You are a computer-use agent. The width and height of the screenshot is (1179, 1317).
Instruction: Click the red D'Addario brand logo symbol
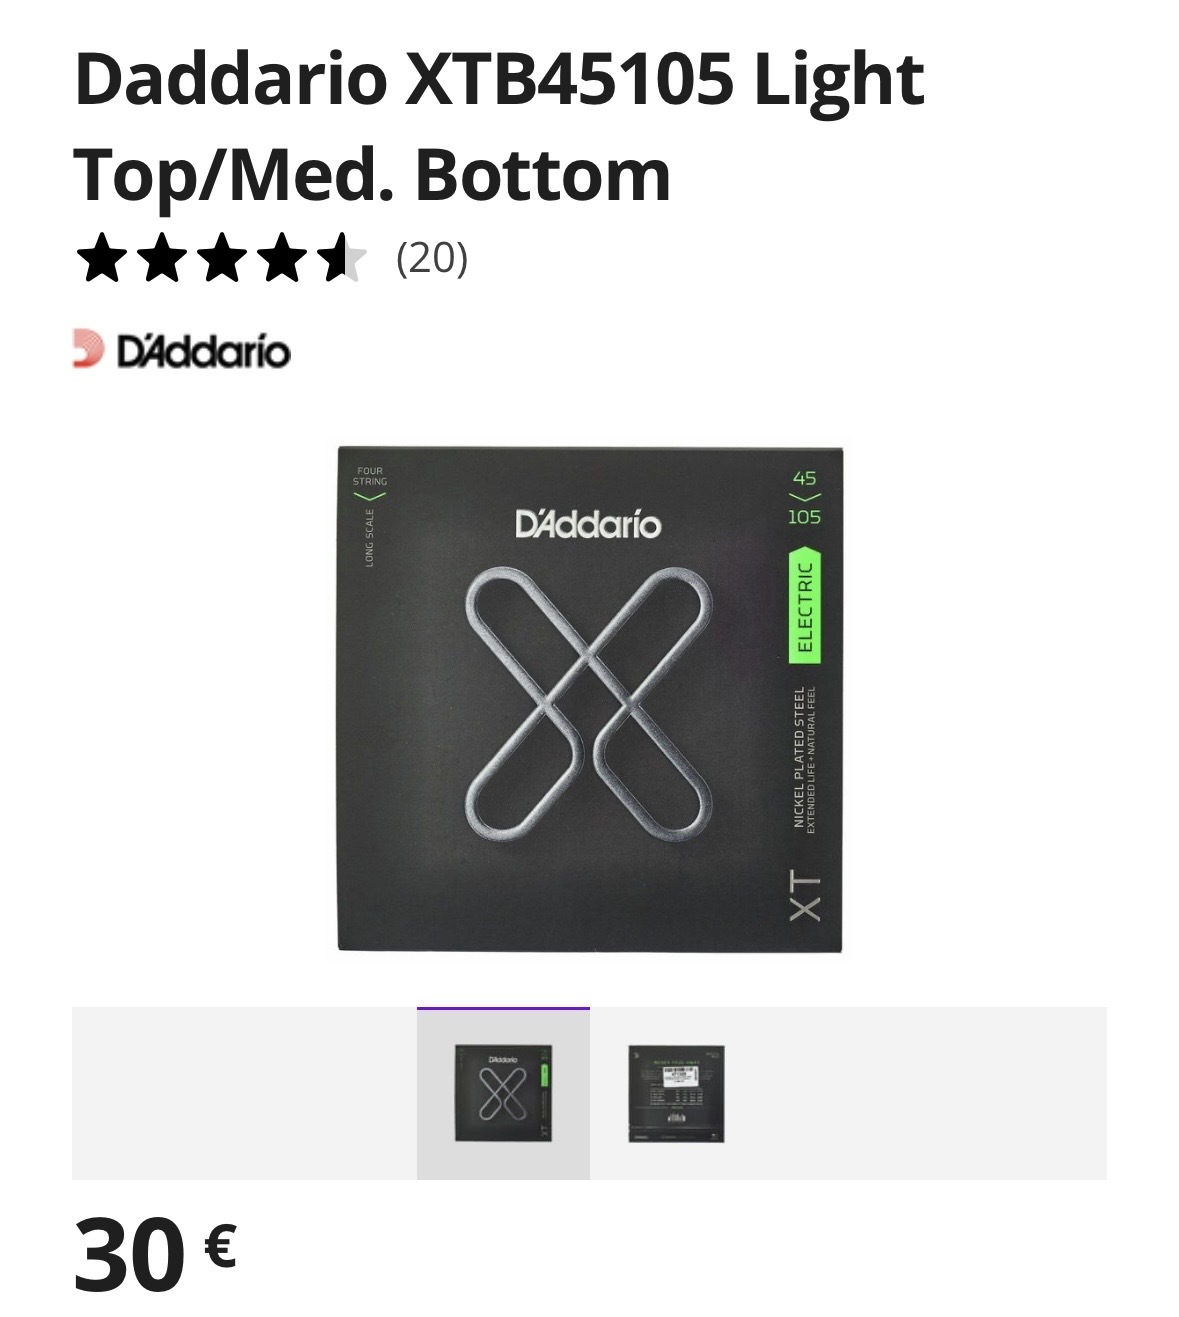pyautogui.click(x=88, y=349)
